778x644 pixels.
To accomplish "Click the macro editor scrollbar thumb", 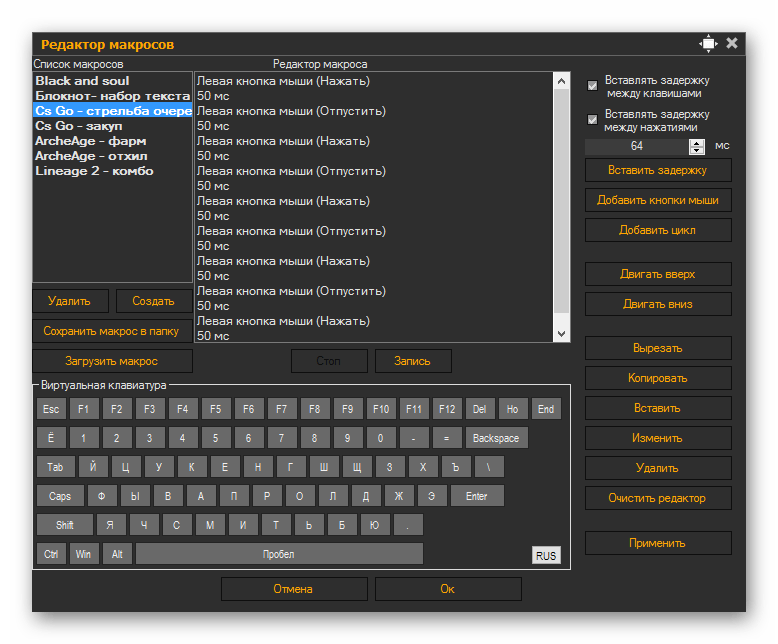I will click(x=561, y=201).
